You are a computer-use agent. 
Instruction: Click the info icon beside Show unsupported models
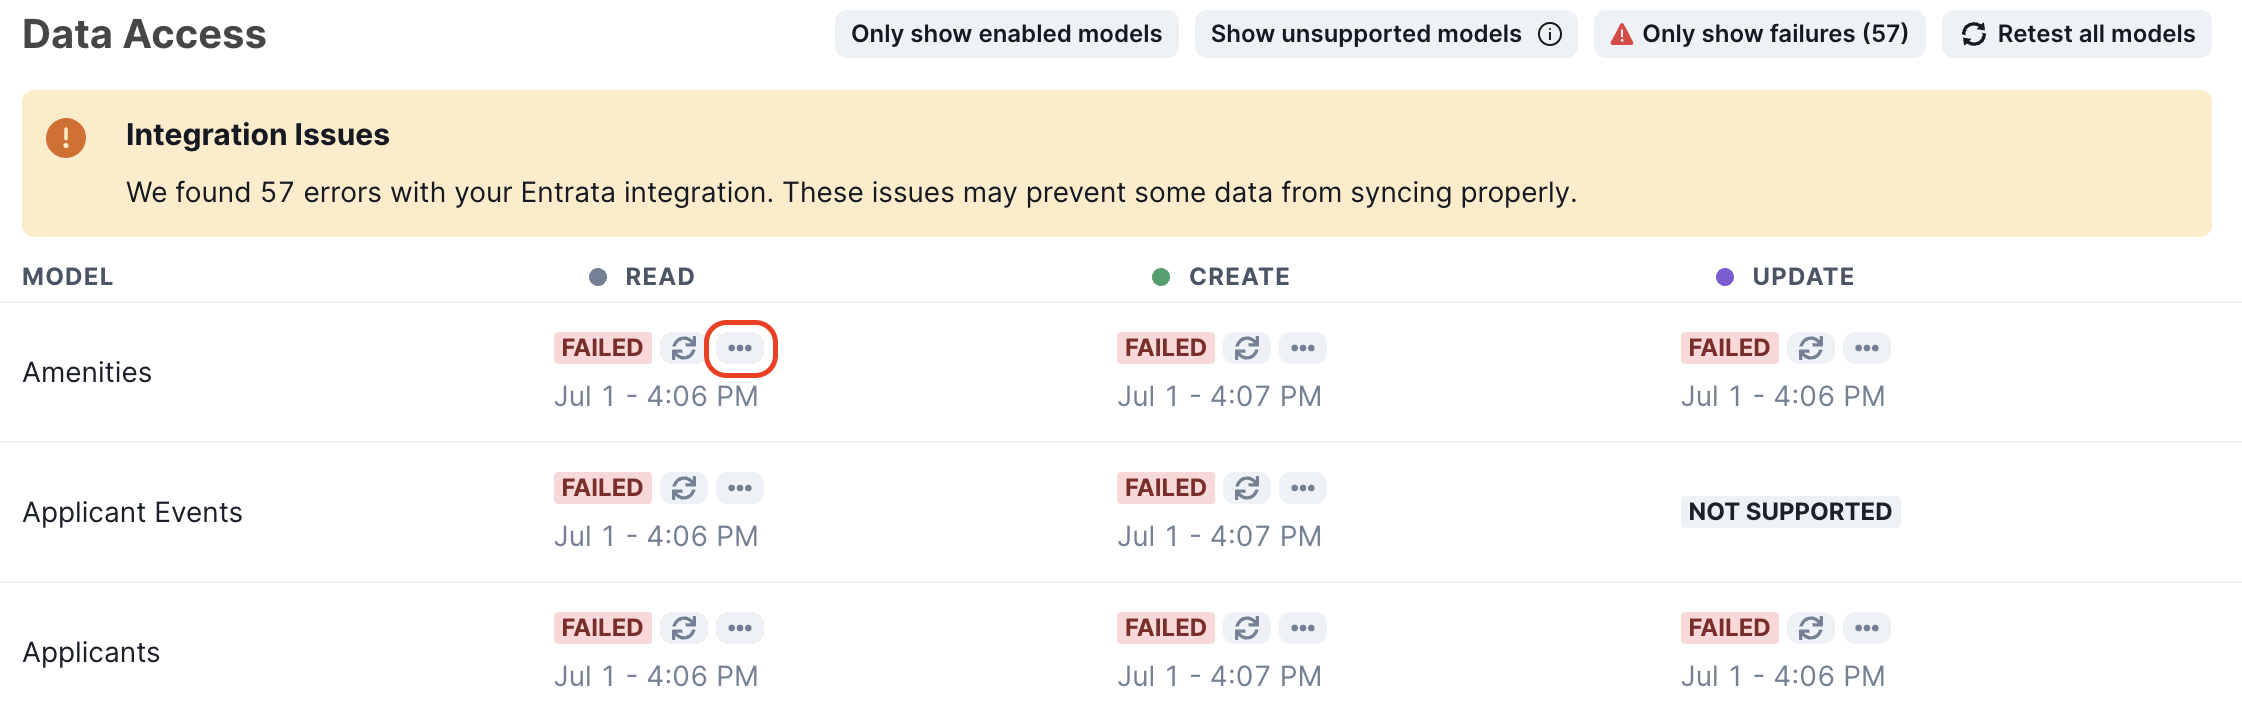coord(1550,33)
